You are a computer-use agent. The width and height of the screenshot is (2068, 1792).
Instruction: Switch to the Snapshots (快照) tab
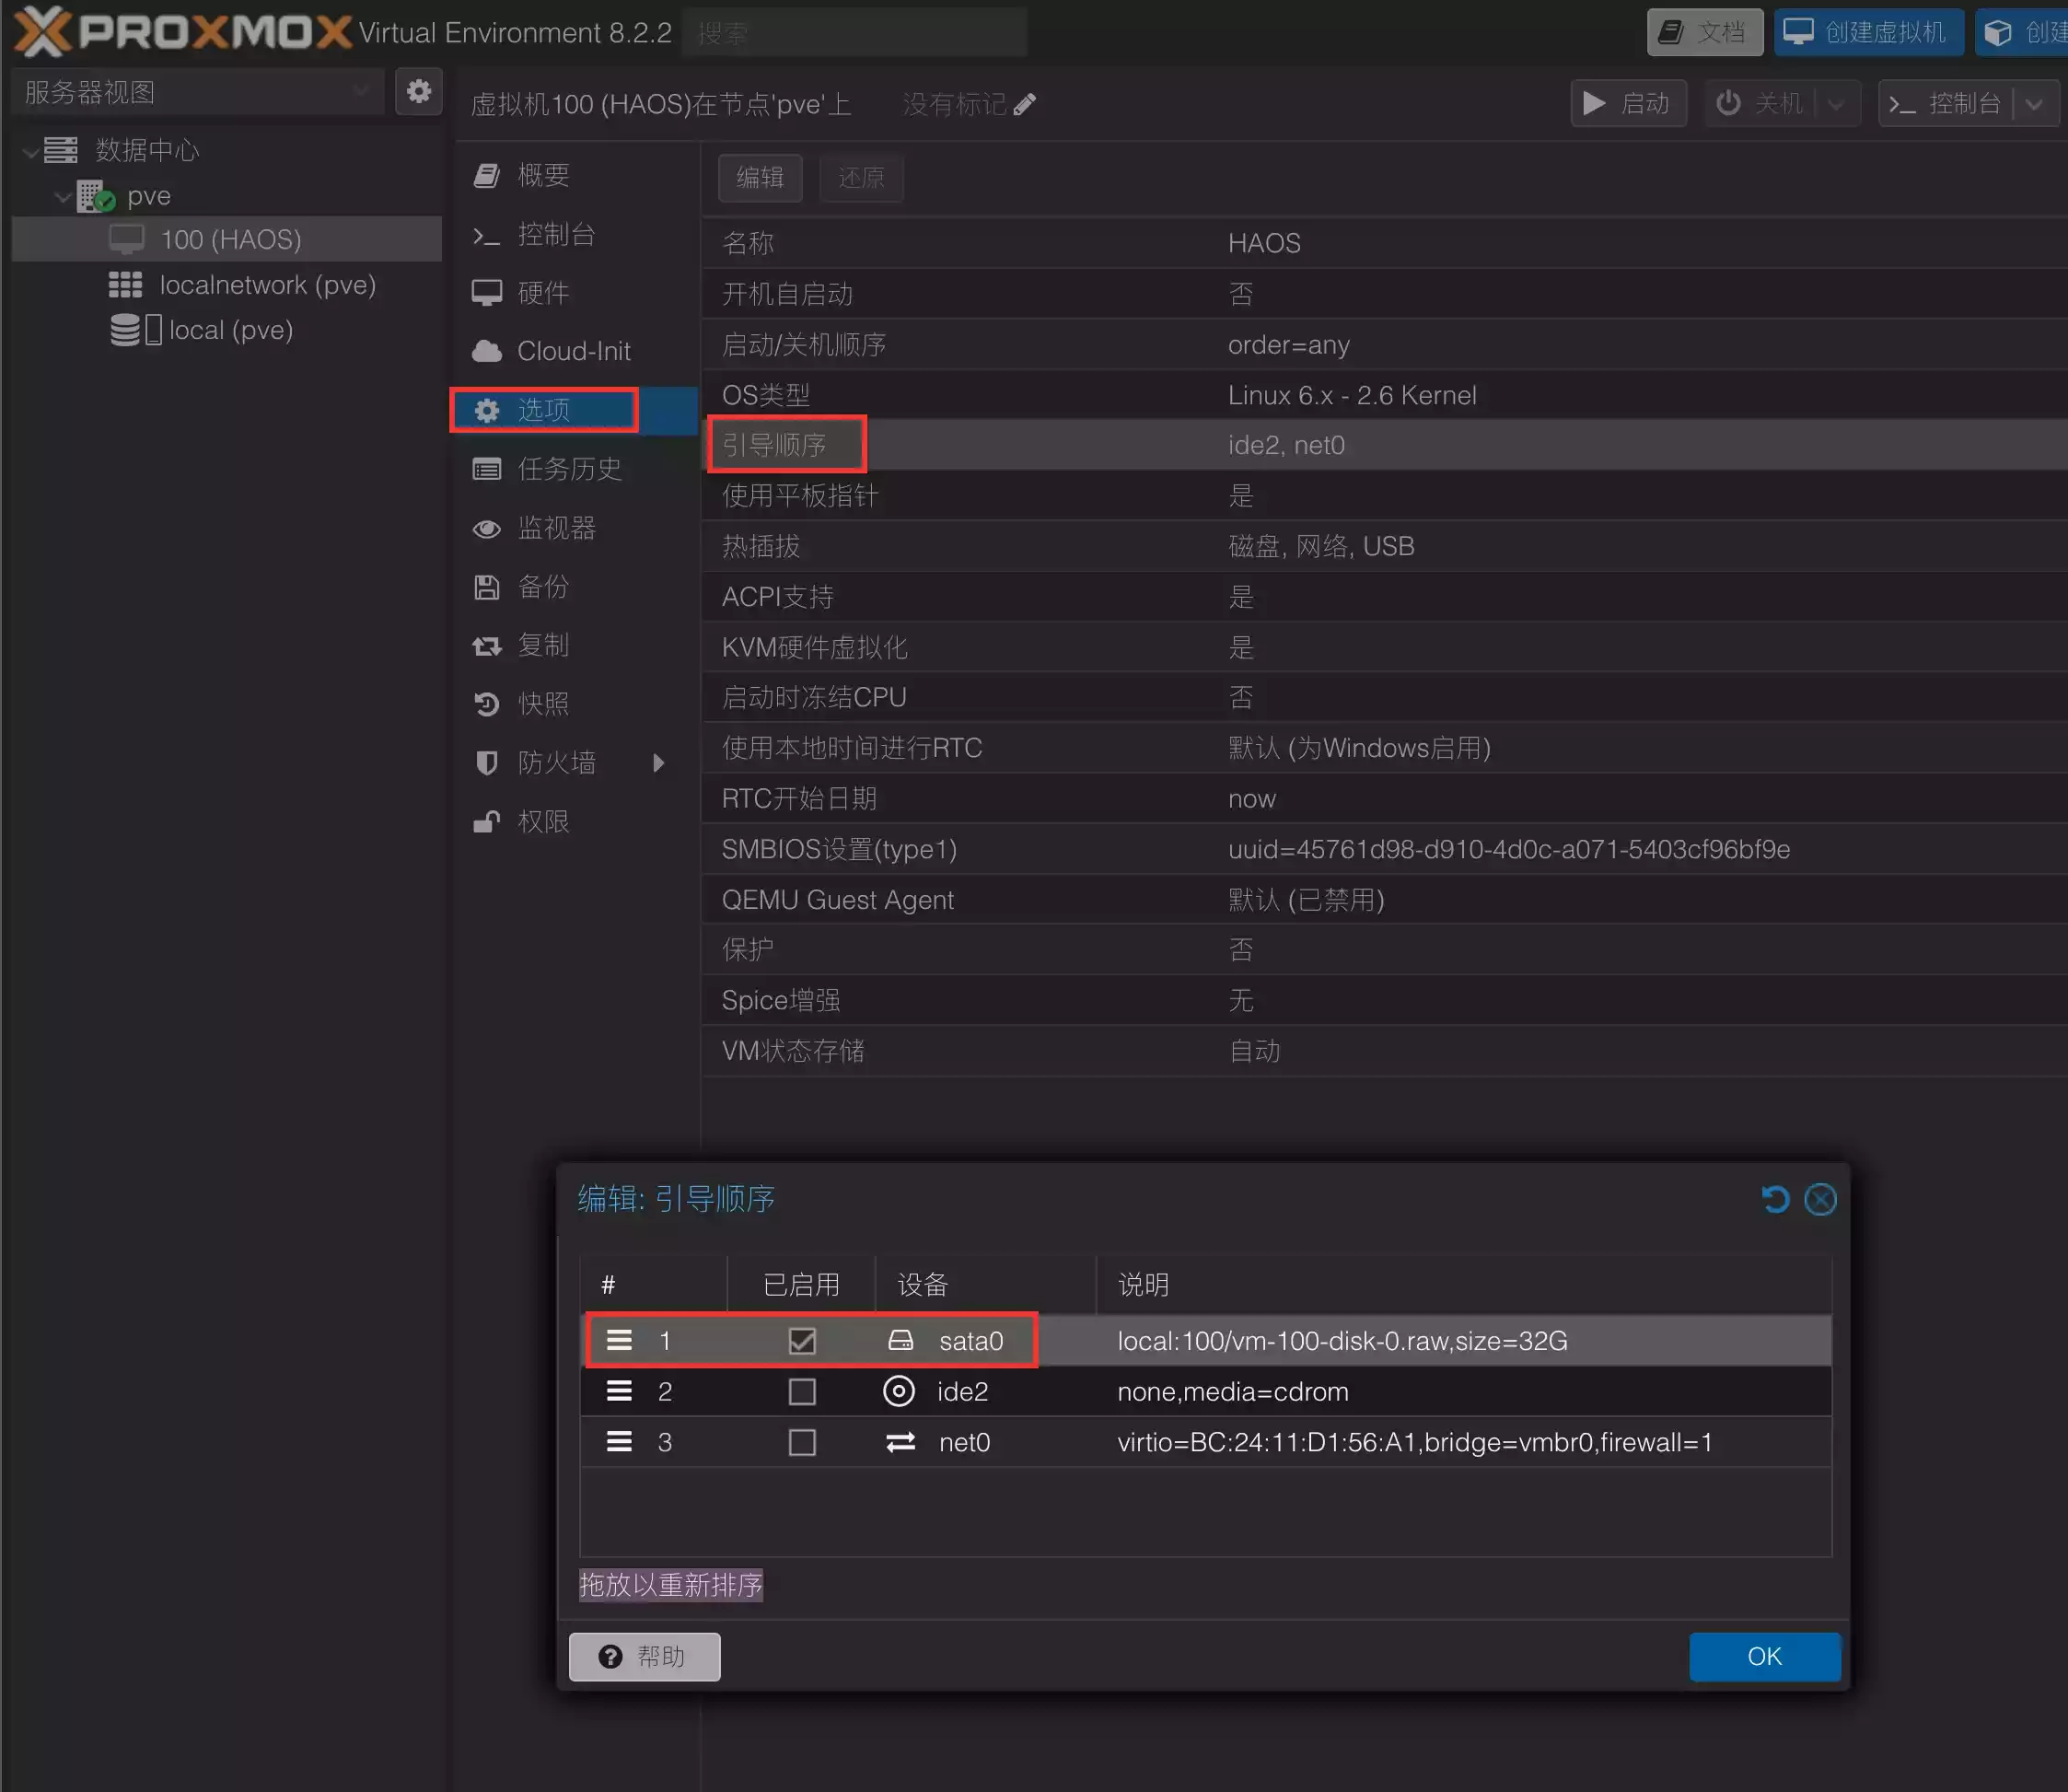543,704
